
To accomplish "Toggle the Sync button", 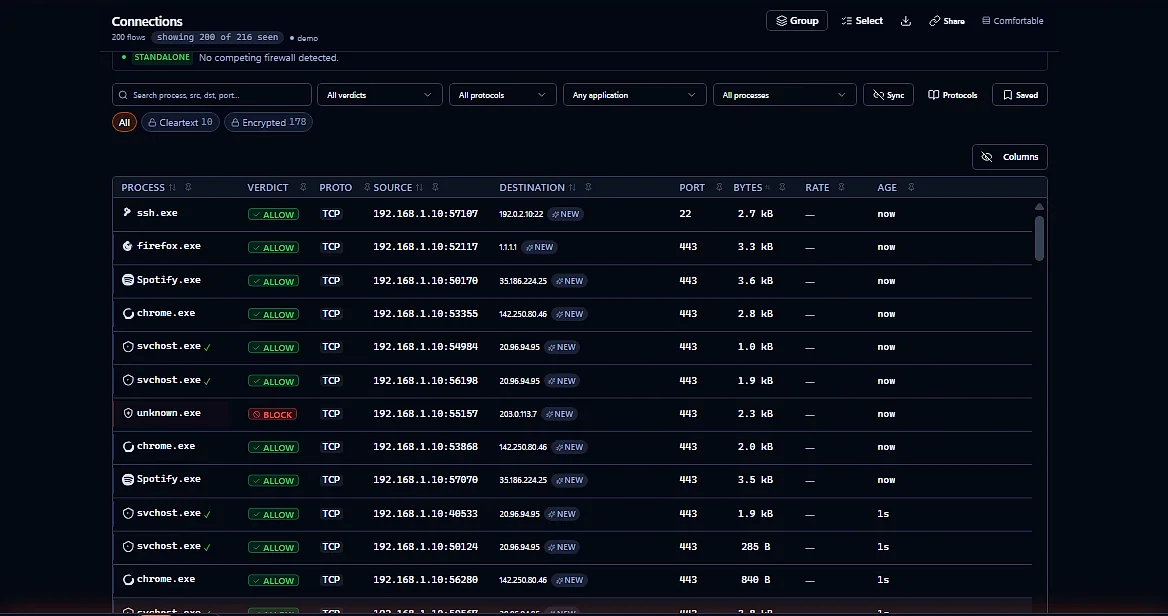I will click(x=888, y=95).
